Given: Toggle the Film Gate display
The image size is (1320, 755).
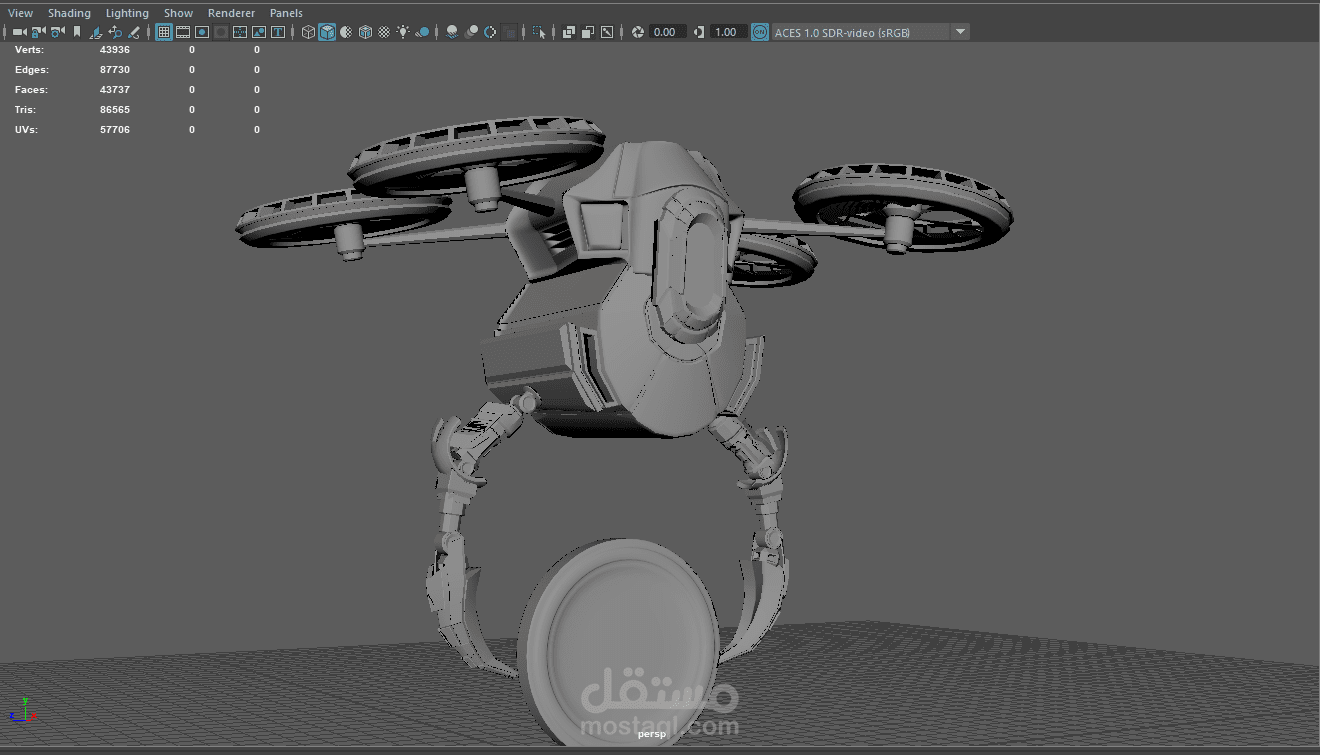Looking at the screenshot, I should point(183,32).
